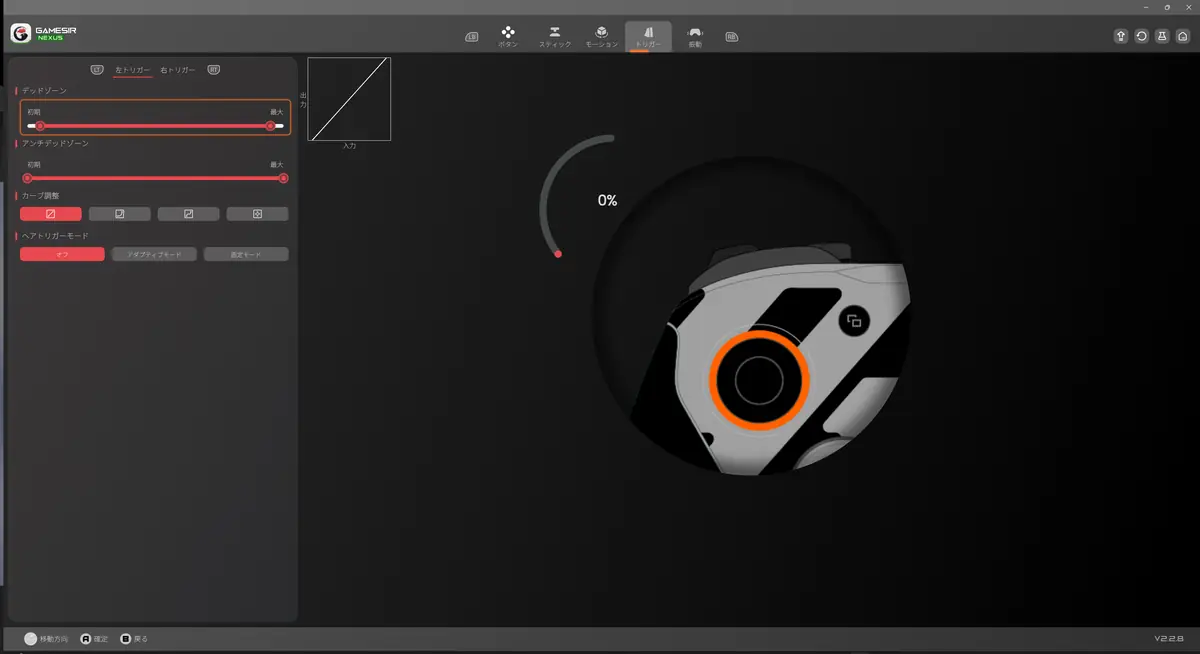This screenshot has height=654, width=1200.
Task: Switch to the 右トリガー tab
Action: click(x=178, y=71)
